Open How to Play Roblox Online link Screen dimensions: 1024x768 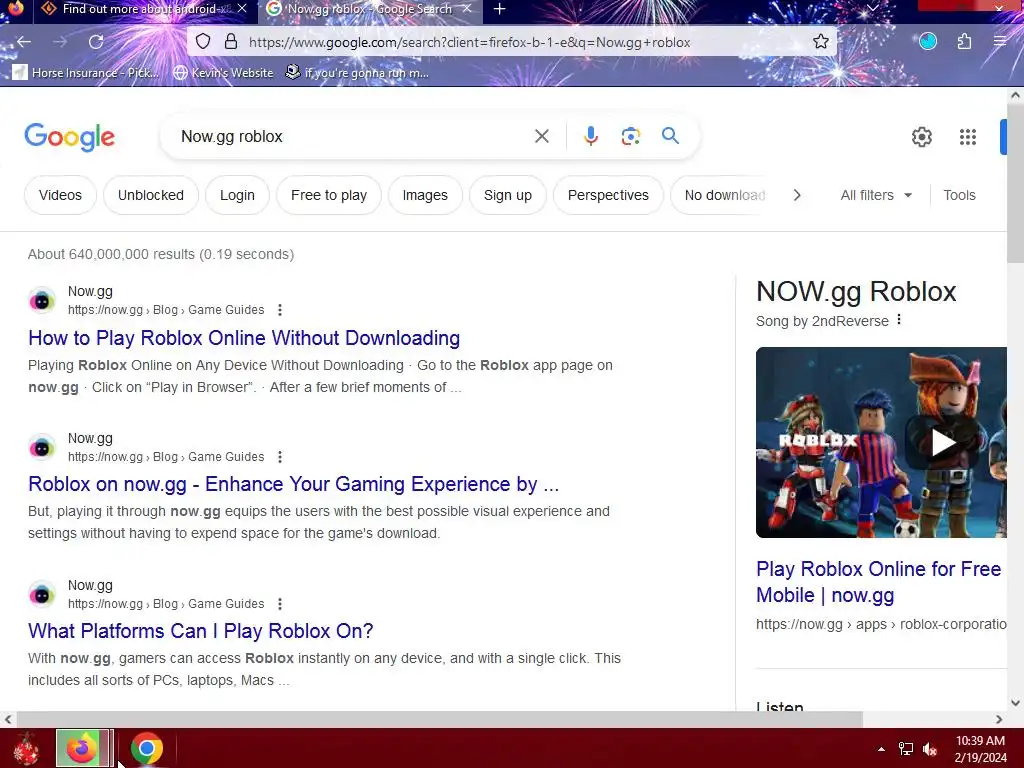coord(244,338)
